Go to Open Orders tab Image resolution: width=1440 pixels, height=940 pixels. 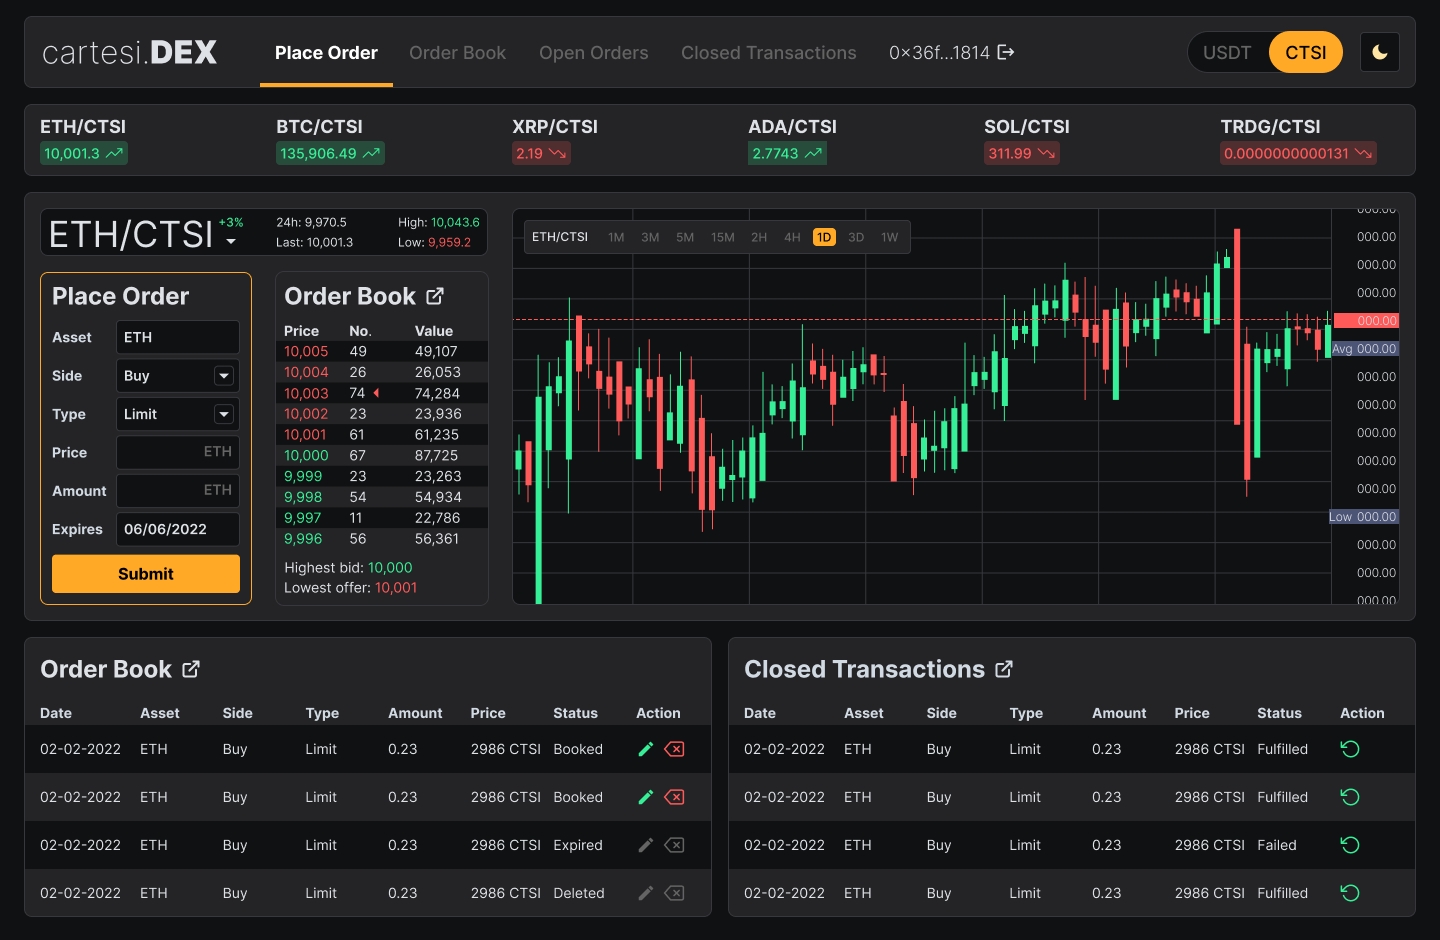(x=593, y=52)
